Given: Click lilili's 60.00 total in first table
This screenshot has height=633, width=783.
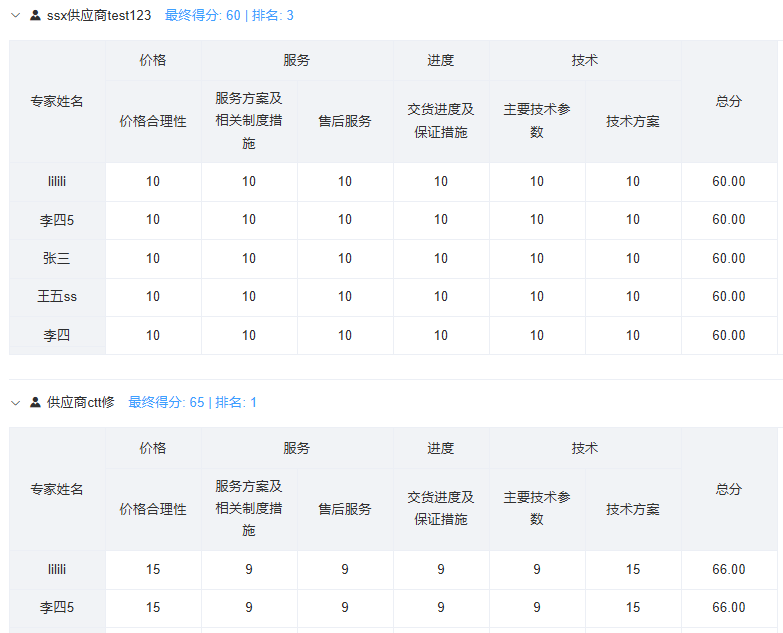Looking at the screenshot, I should point(729,181).
